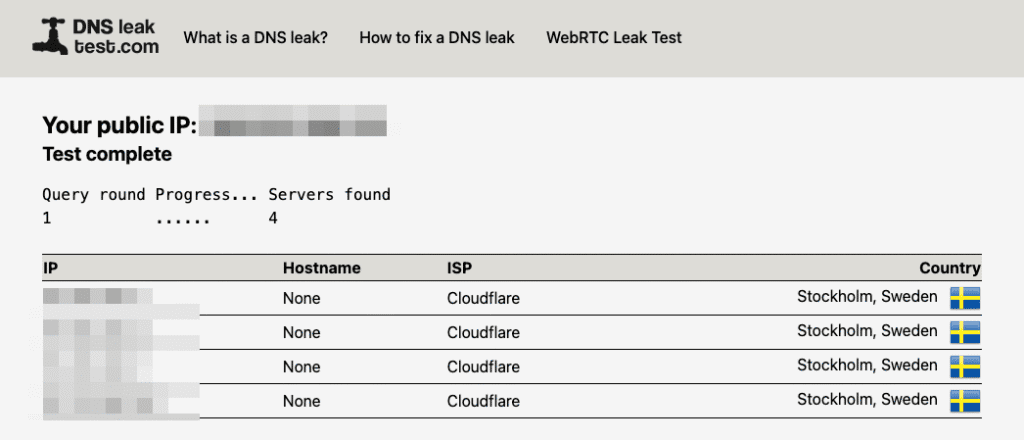Image resolution: width=1024 pixels, height=440 pixels.
Task: Click the "DNS leak test.com" site title text
Action: (116, 38)
